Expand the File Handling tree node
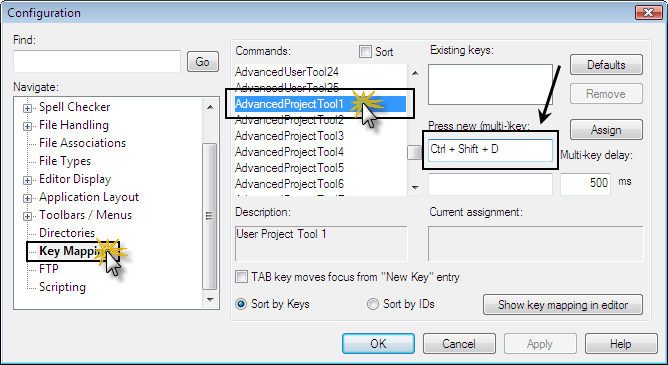Image resolution: width=668 pixels, height=365 pixels. [27, 126]
